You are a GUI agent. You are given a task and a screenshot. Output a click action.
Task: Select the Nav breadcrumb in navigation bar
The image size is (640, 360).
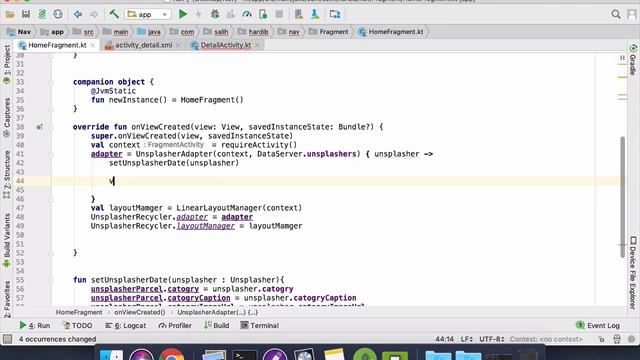[19, 32]
